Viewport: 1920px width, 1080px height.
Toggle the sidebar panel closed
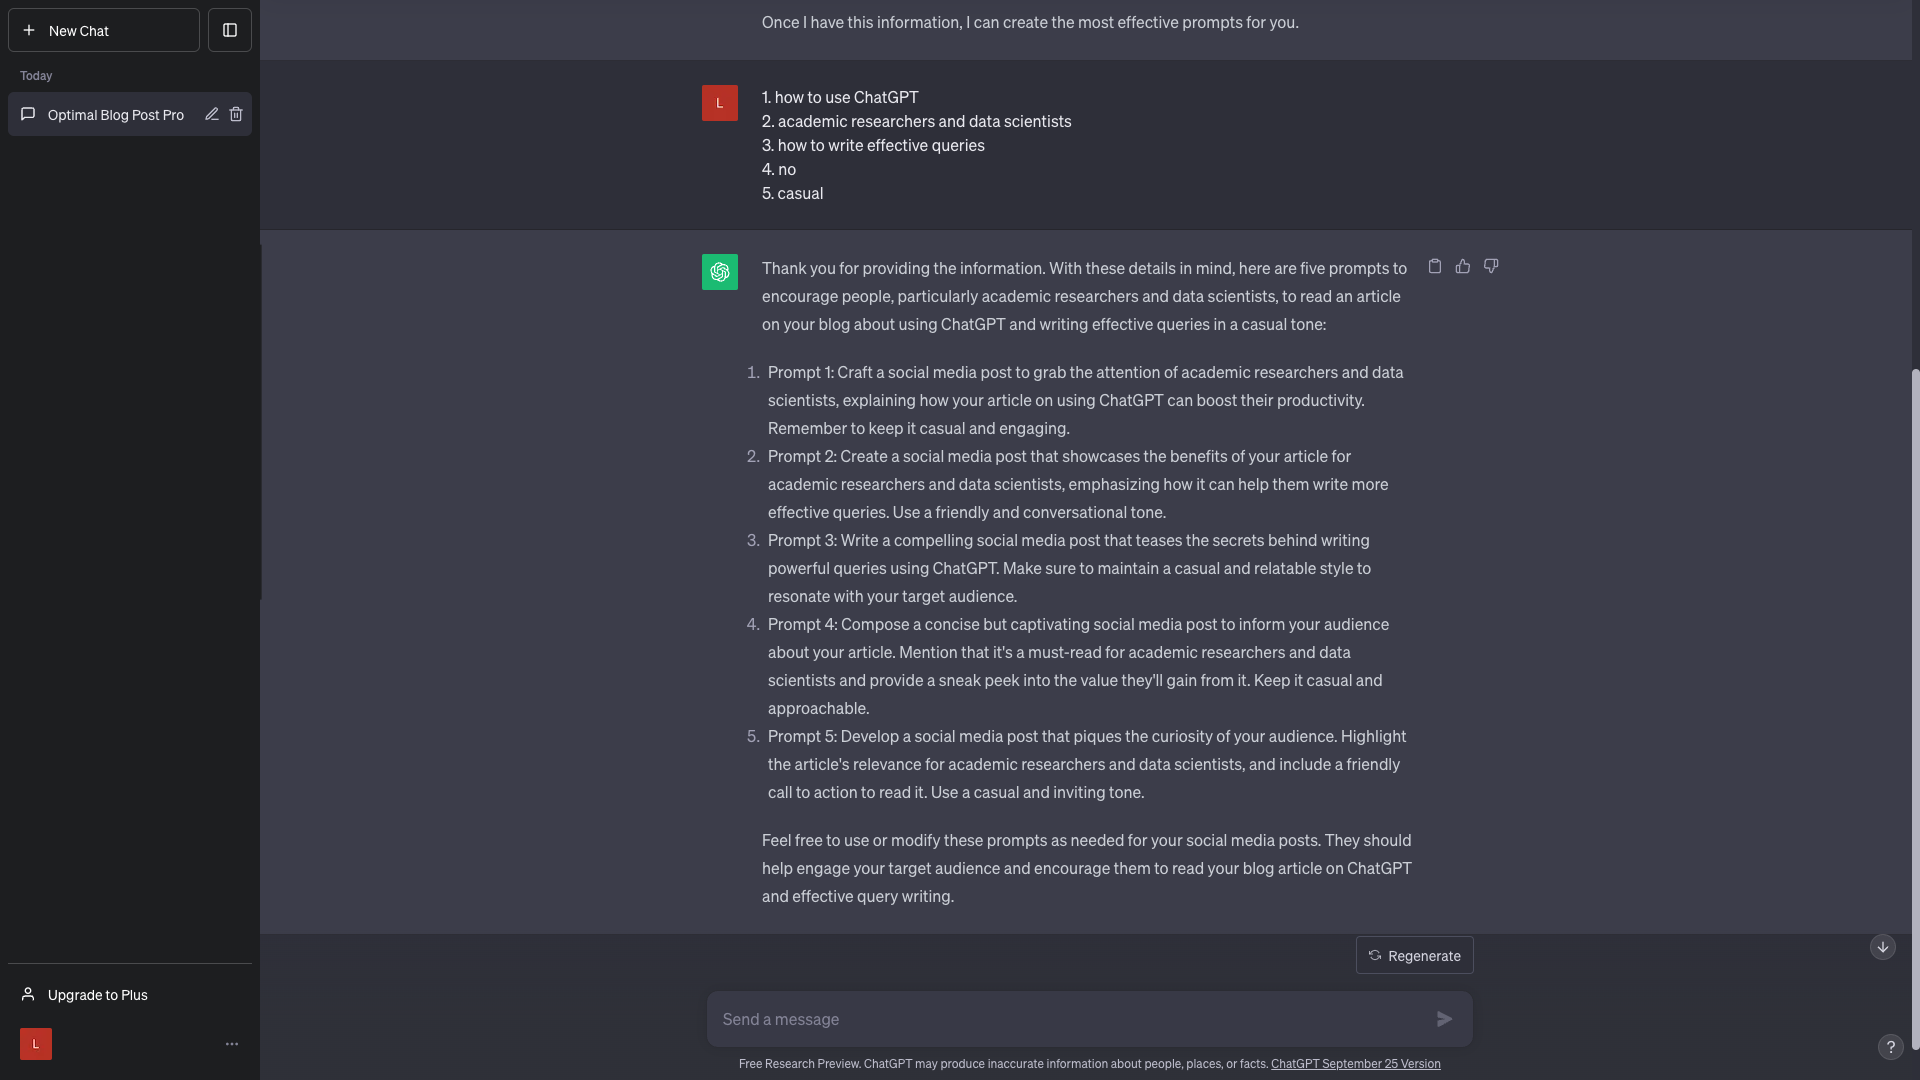(x=230, y=30)
